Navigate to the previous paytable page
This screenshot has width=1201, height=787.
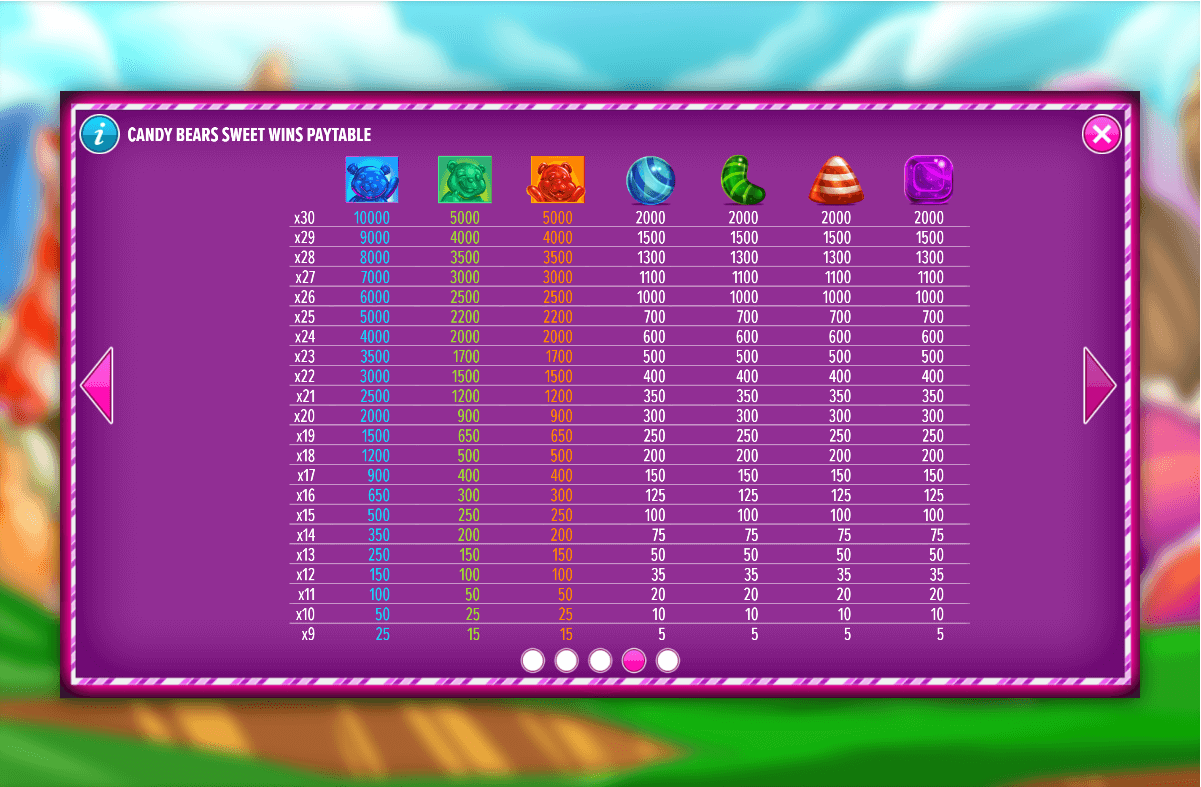[97, 386]
